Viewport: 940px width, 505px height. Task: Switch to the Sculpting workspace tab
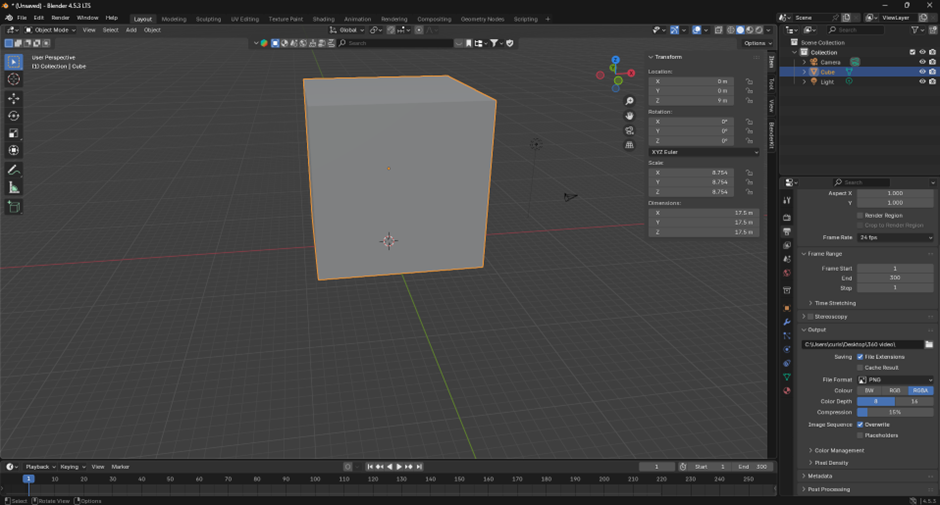pyautogui.click(x=208, y=18)
